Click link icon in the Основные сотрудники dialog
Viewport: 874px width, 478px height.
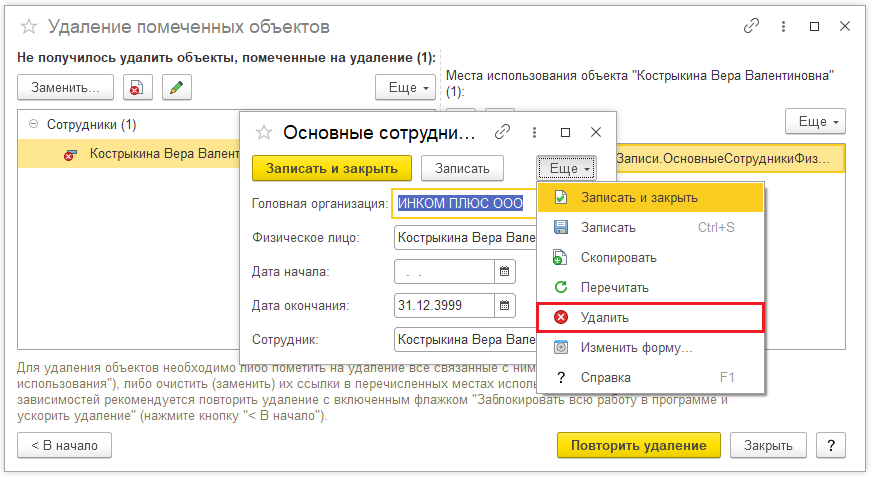pyautogui.click(x=503, y=132)
